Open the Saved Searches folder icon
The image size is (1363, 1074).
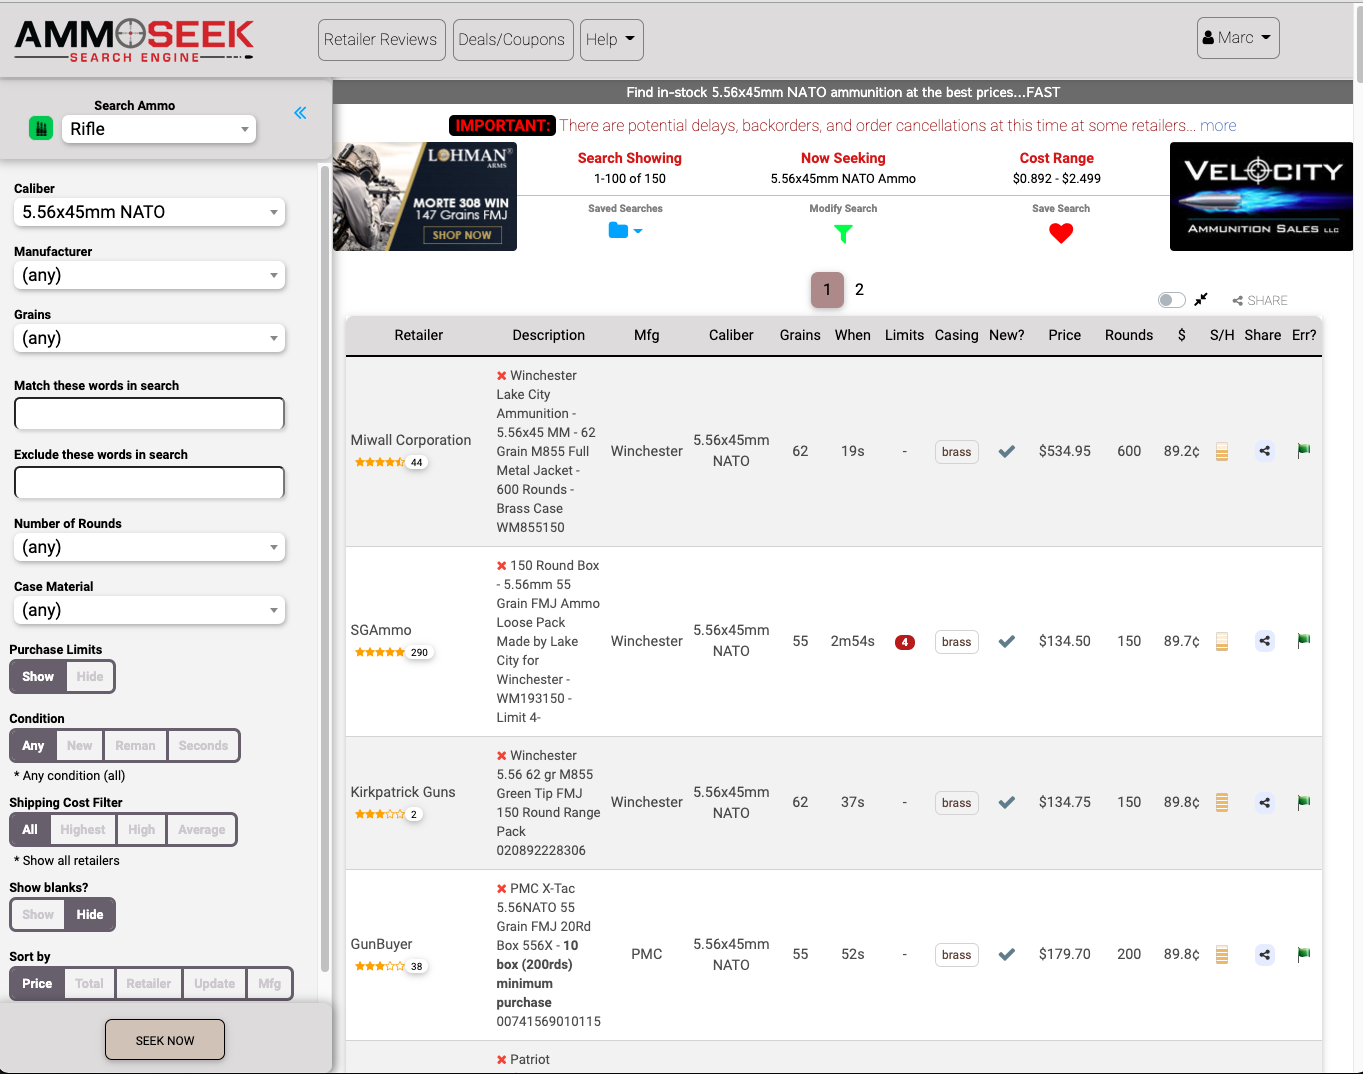tap(619, 230)
